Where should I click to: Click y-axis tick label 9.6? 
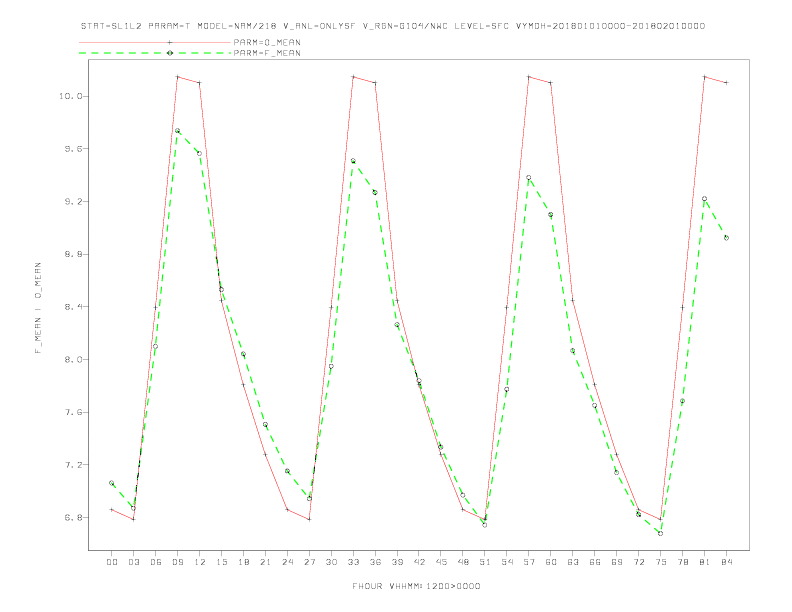click(x=73, y=148)
